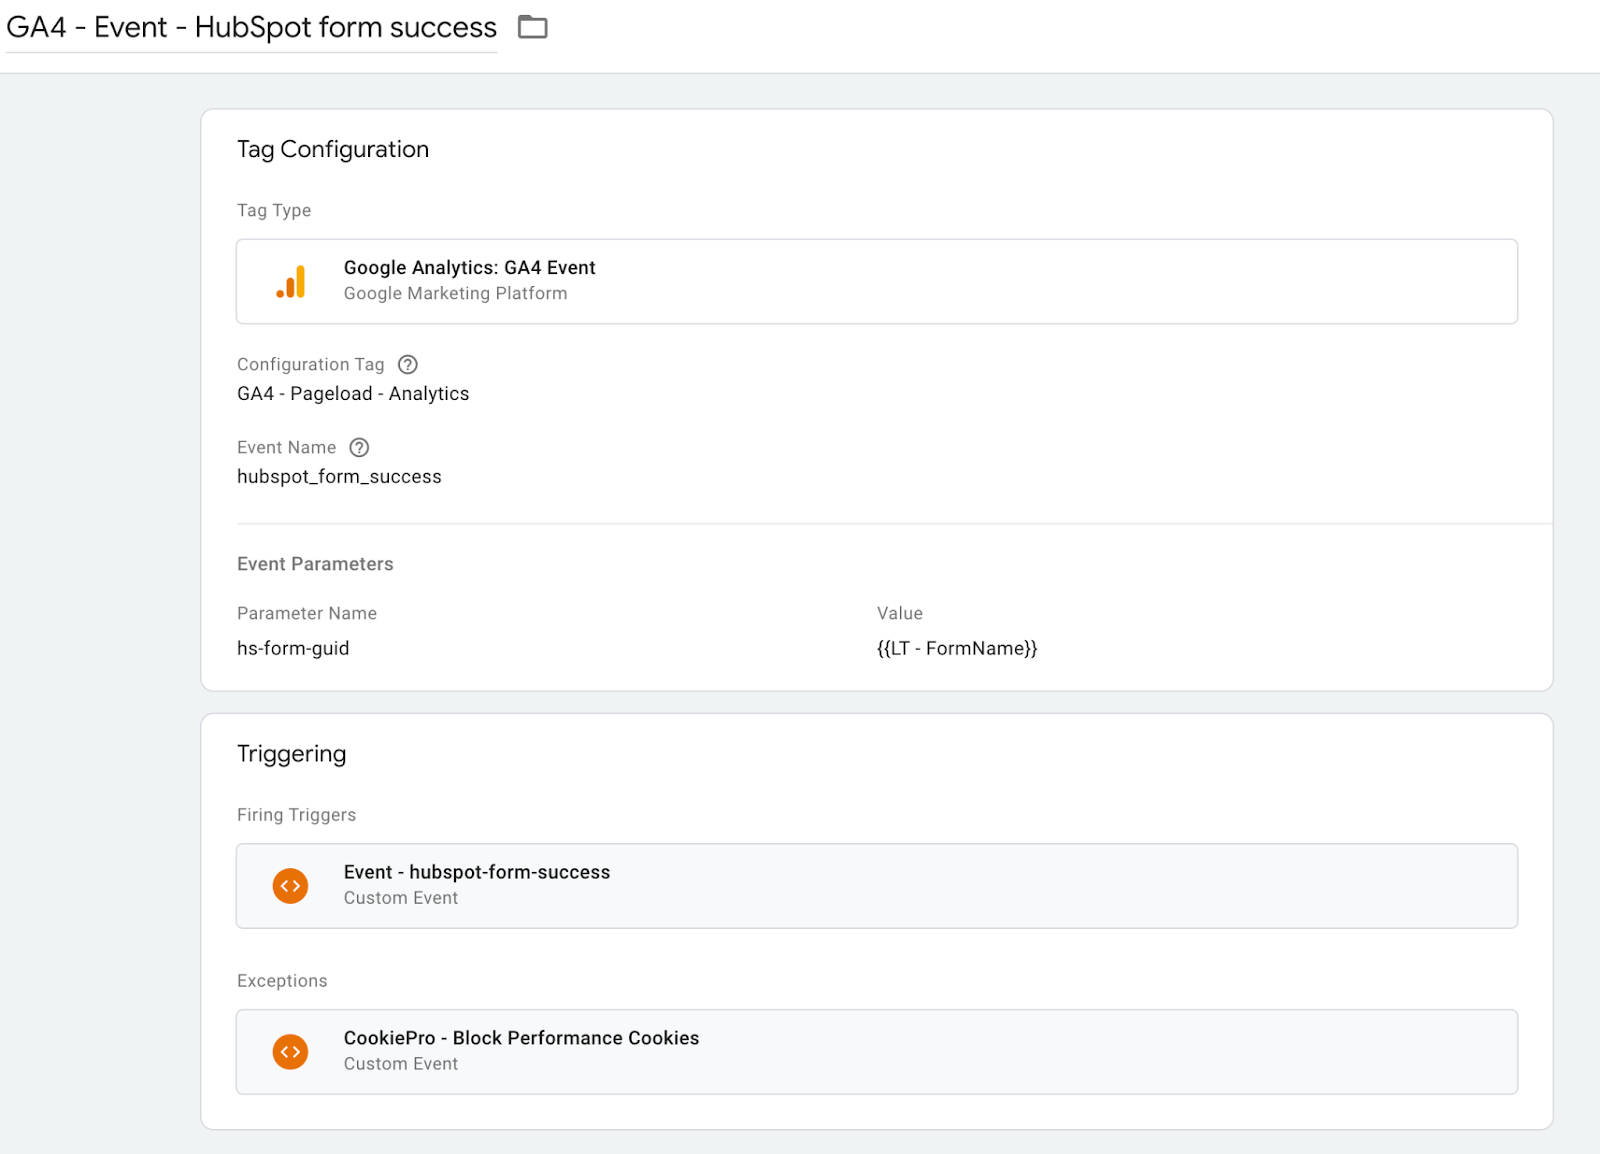This screenshot has width=1600, height=1154.
Task: Click the Google Analytics bar chart icon
Action: 291,282
